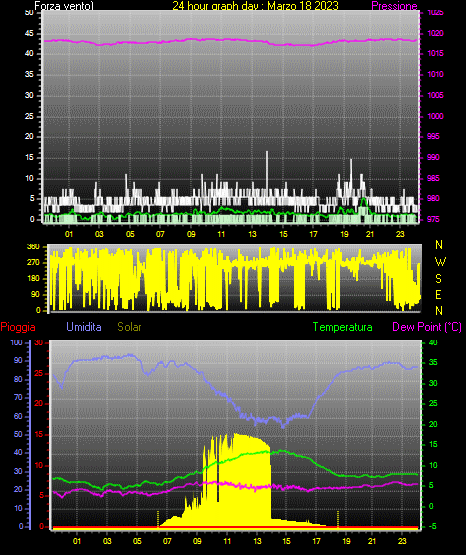This screenshot has height=555, width=466.
Task: Click the W wind direction label
Action: 440,262
